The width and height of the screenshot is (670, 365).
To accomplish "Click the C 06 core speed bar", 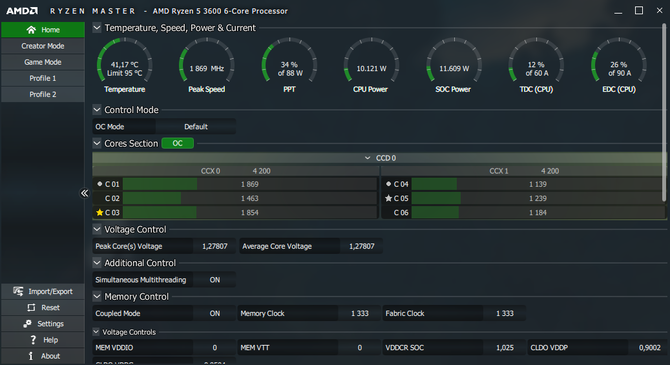I will point(538,212).
